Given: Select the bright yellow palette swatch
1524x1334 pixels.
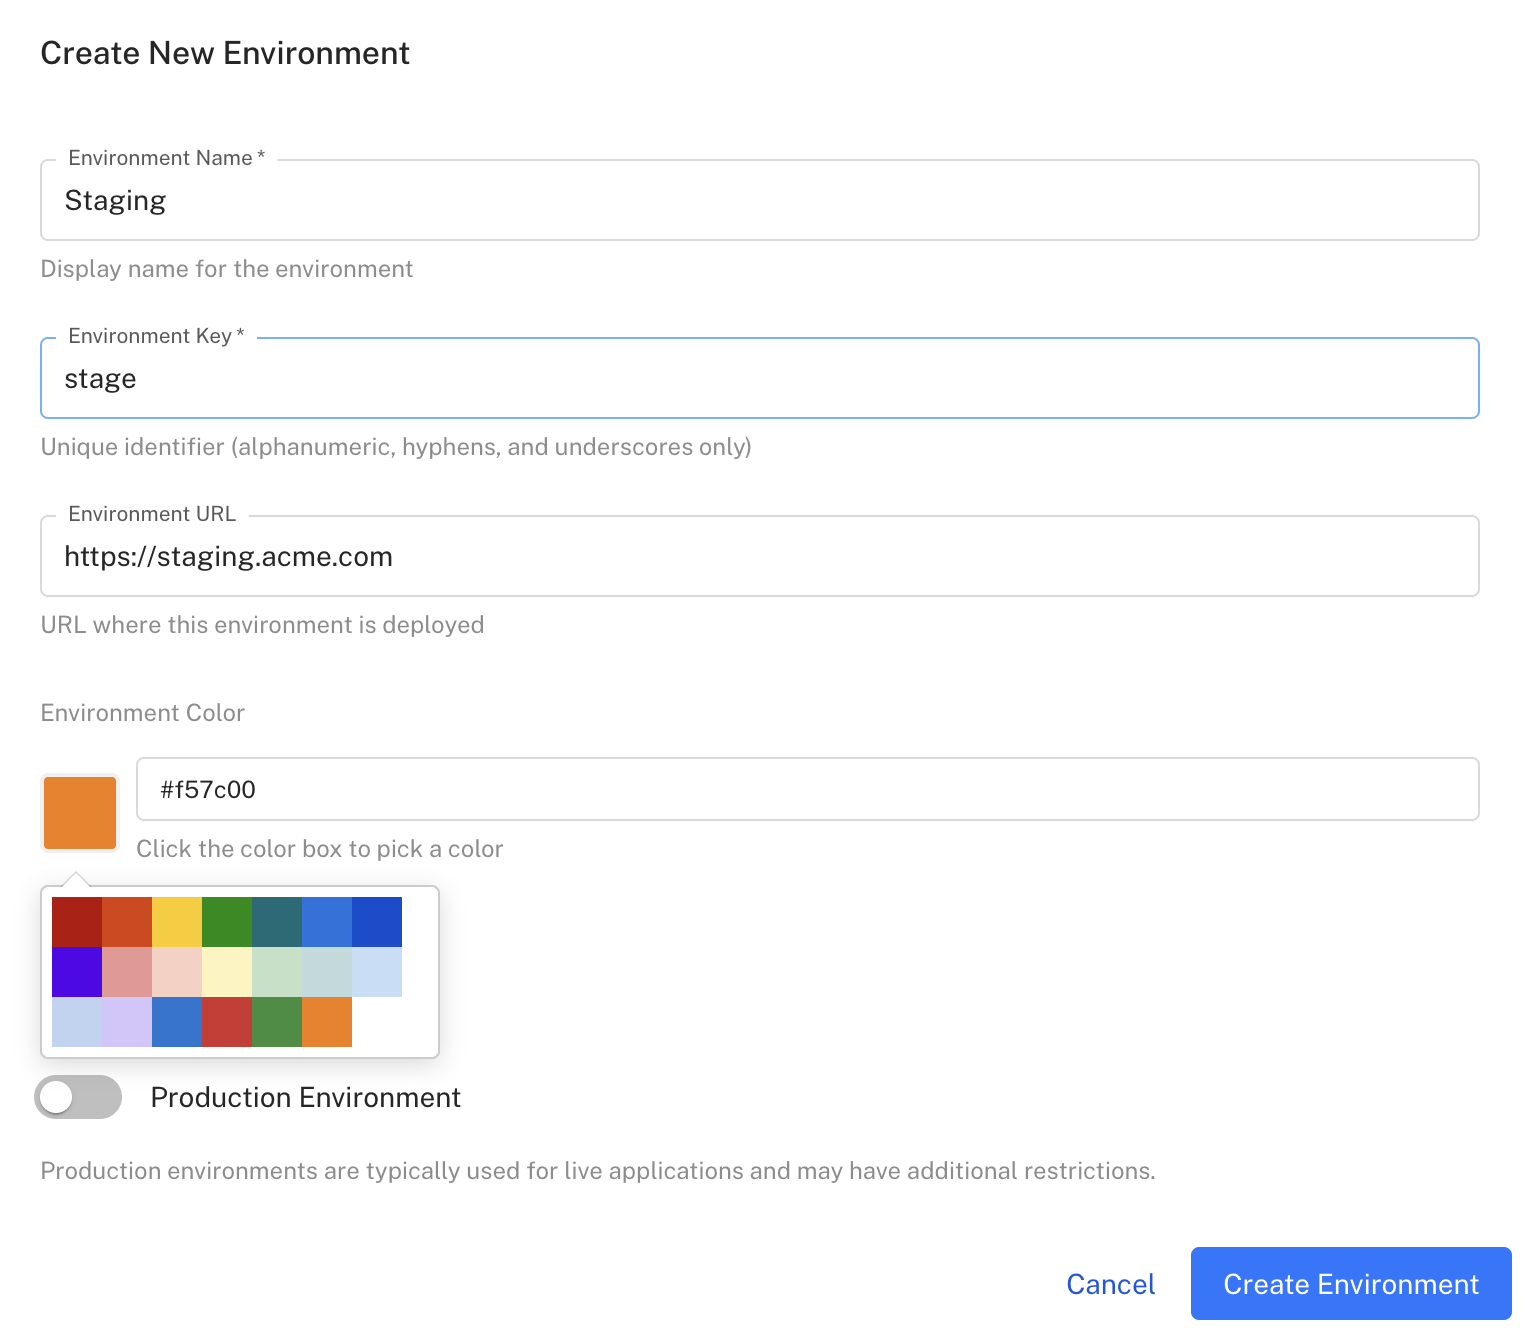Looking at the screenshot, I should tap(177, 922).
